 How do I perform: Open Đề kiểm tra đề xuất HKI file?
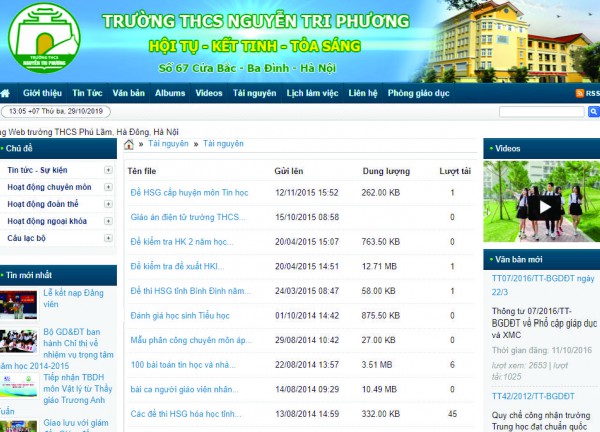pyautogui.click(x=177, y=266)
